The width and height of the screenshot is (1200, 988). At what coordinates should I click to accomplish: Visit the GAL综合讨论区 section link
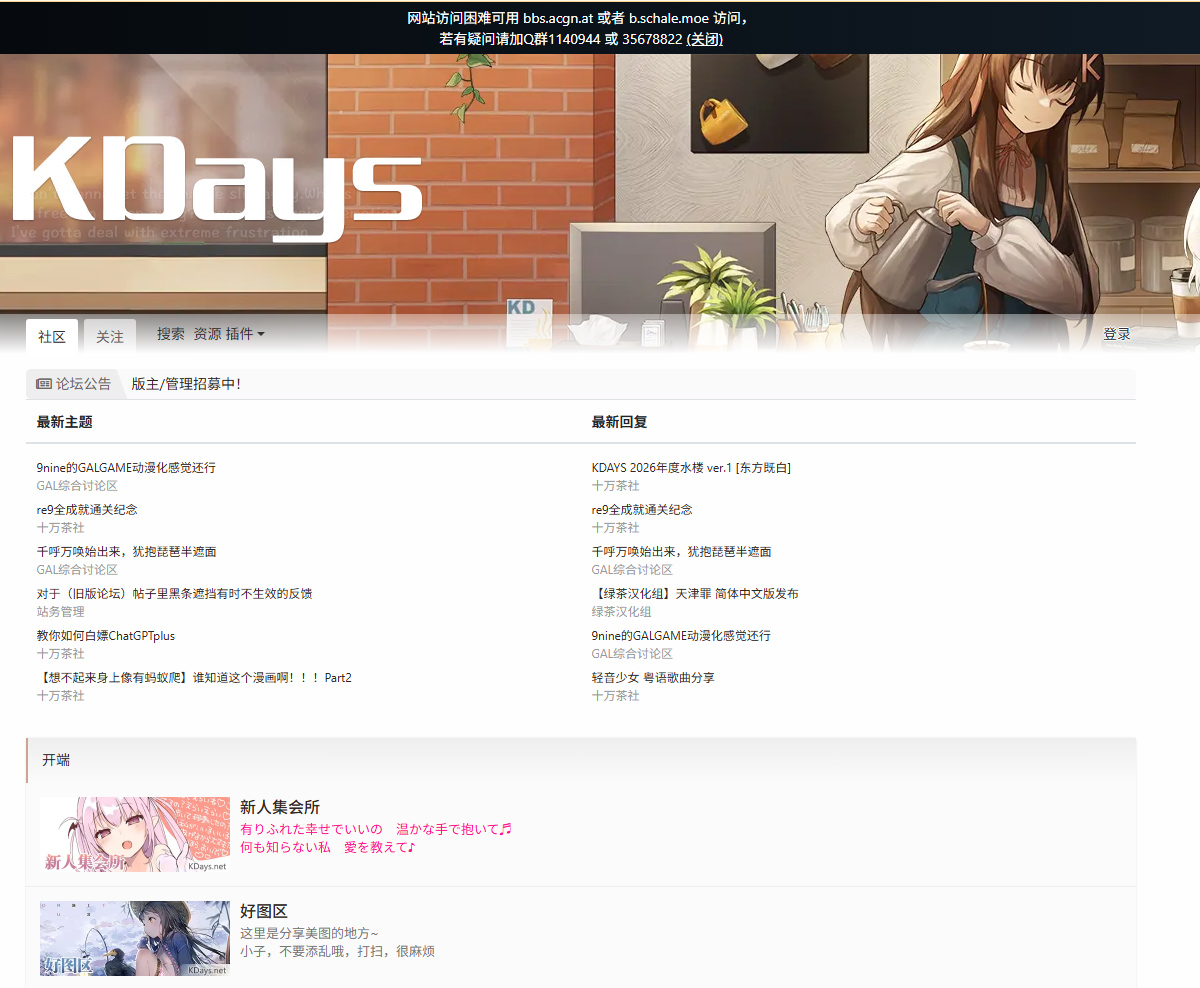tap(80, 485)
